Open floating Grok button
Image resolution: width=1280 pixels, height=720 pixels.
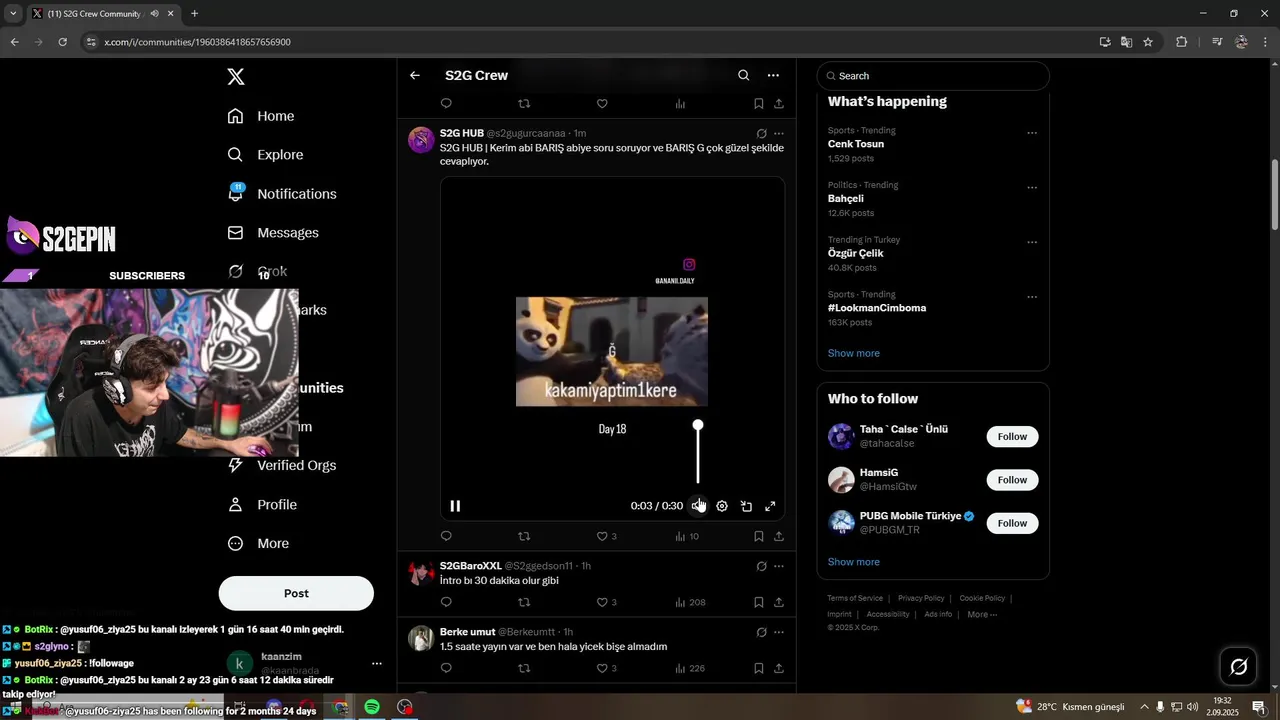click(x=1238, y=667)
